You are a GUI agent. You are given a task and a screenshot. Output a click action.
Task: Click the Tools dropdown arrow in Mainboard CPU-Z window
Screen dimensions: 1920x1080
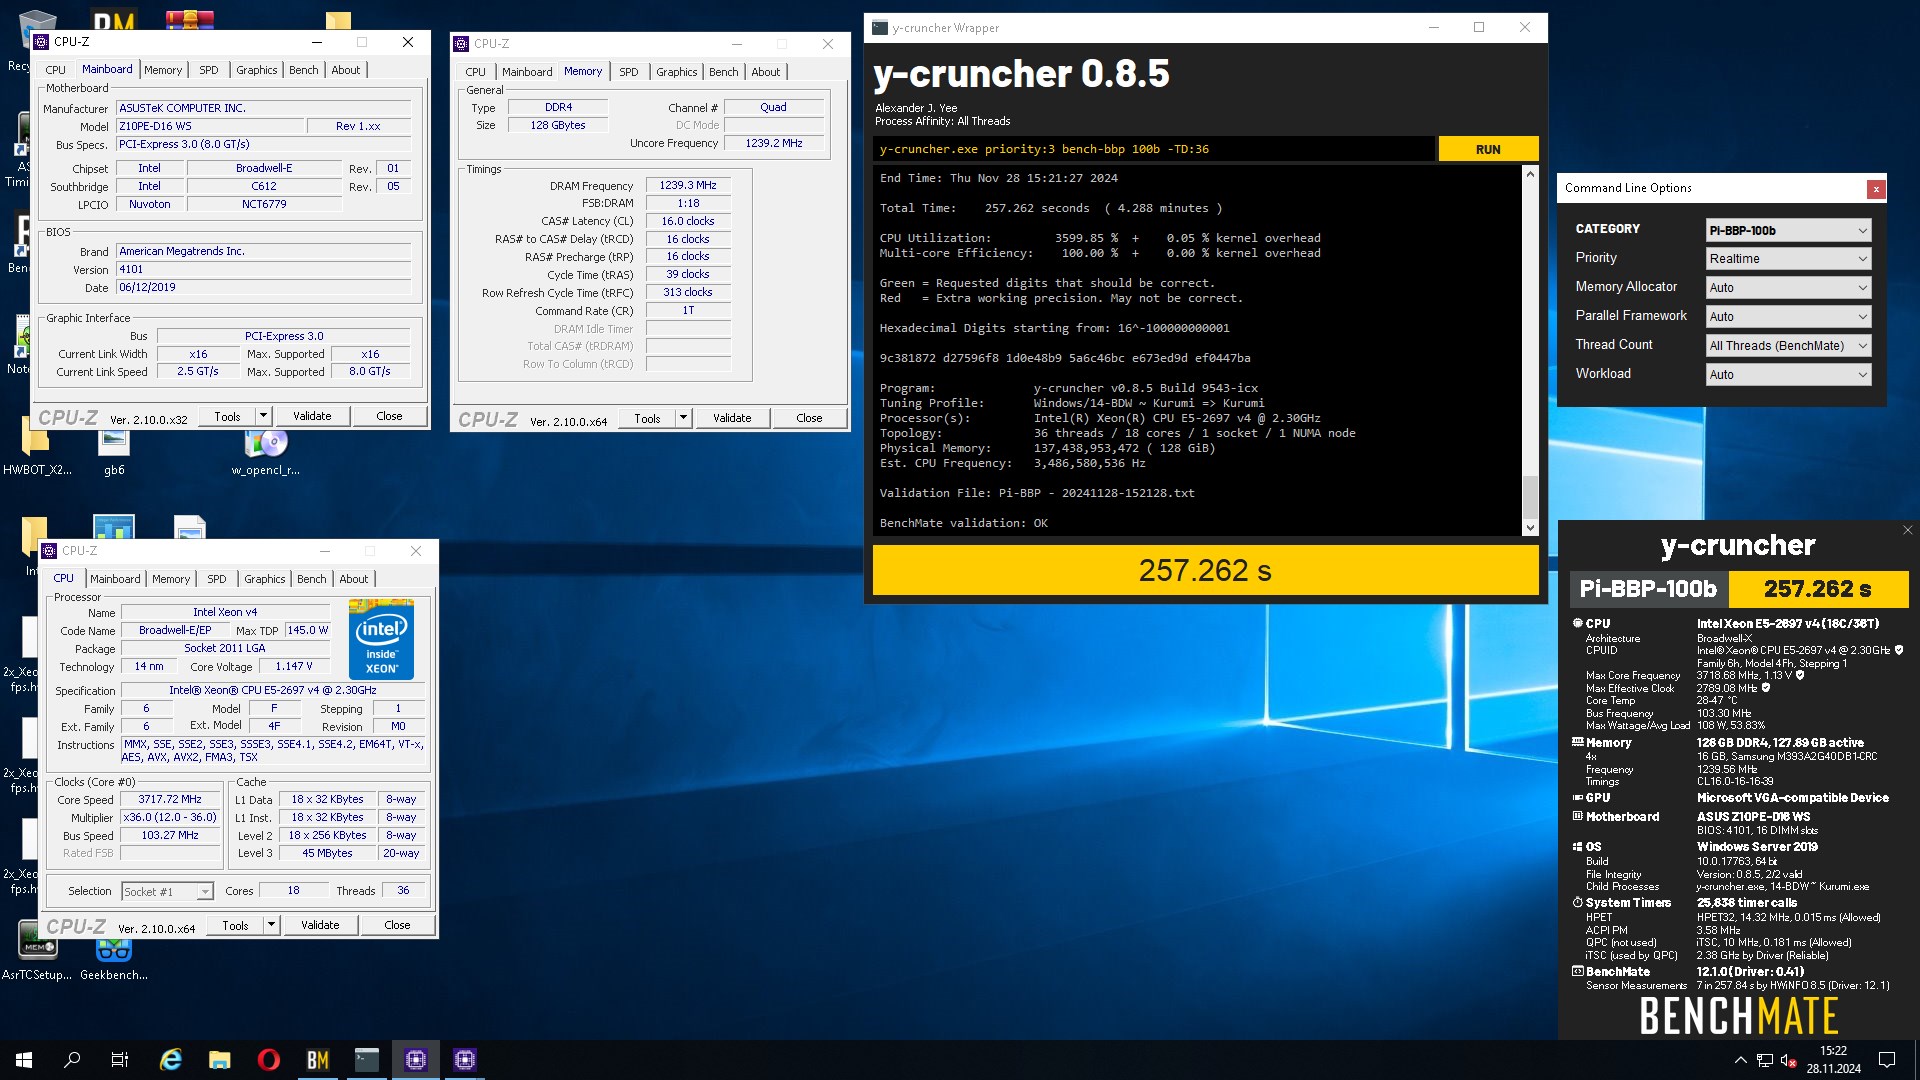click(263, 416)
